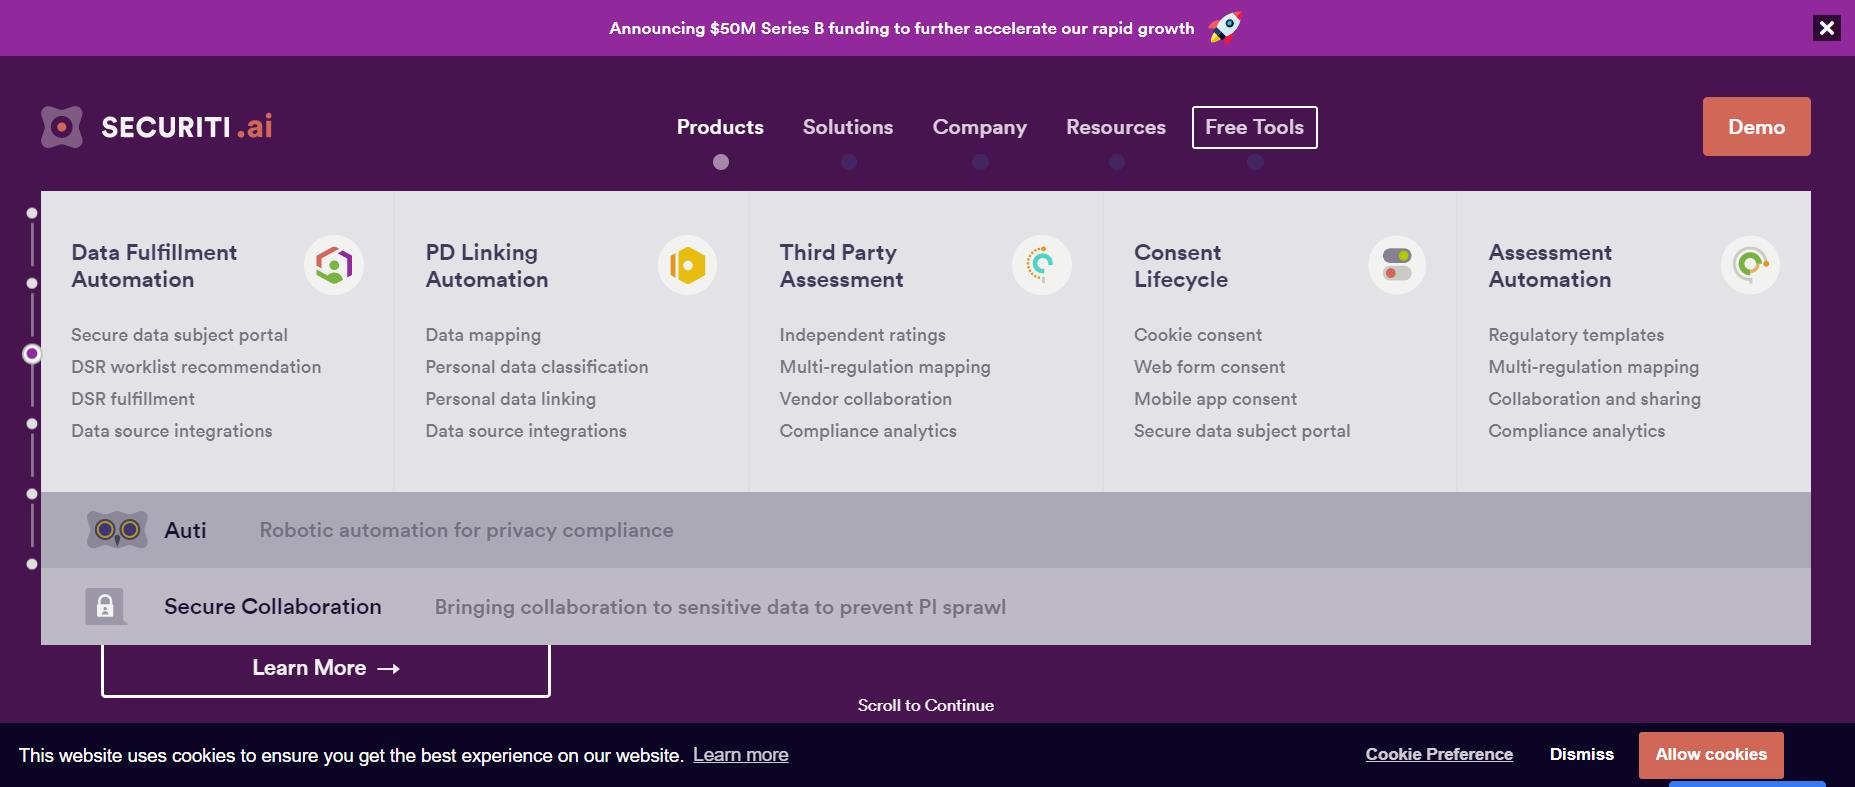Click the PD Linking Automation yellow icon

(x=688, y=265)
